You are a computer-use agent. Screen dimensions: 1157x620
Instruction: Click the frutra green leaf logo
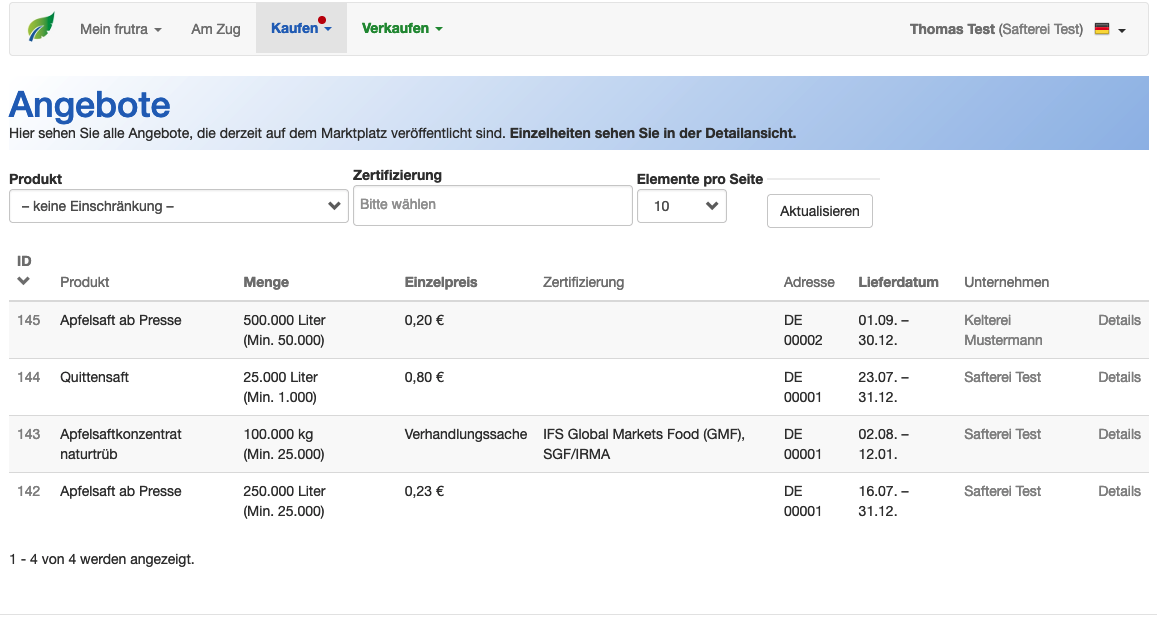click(x=41, y=28)
